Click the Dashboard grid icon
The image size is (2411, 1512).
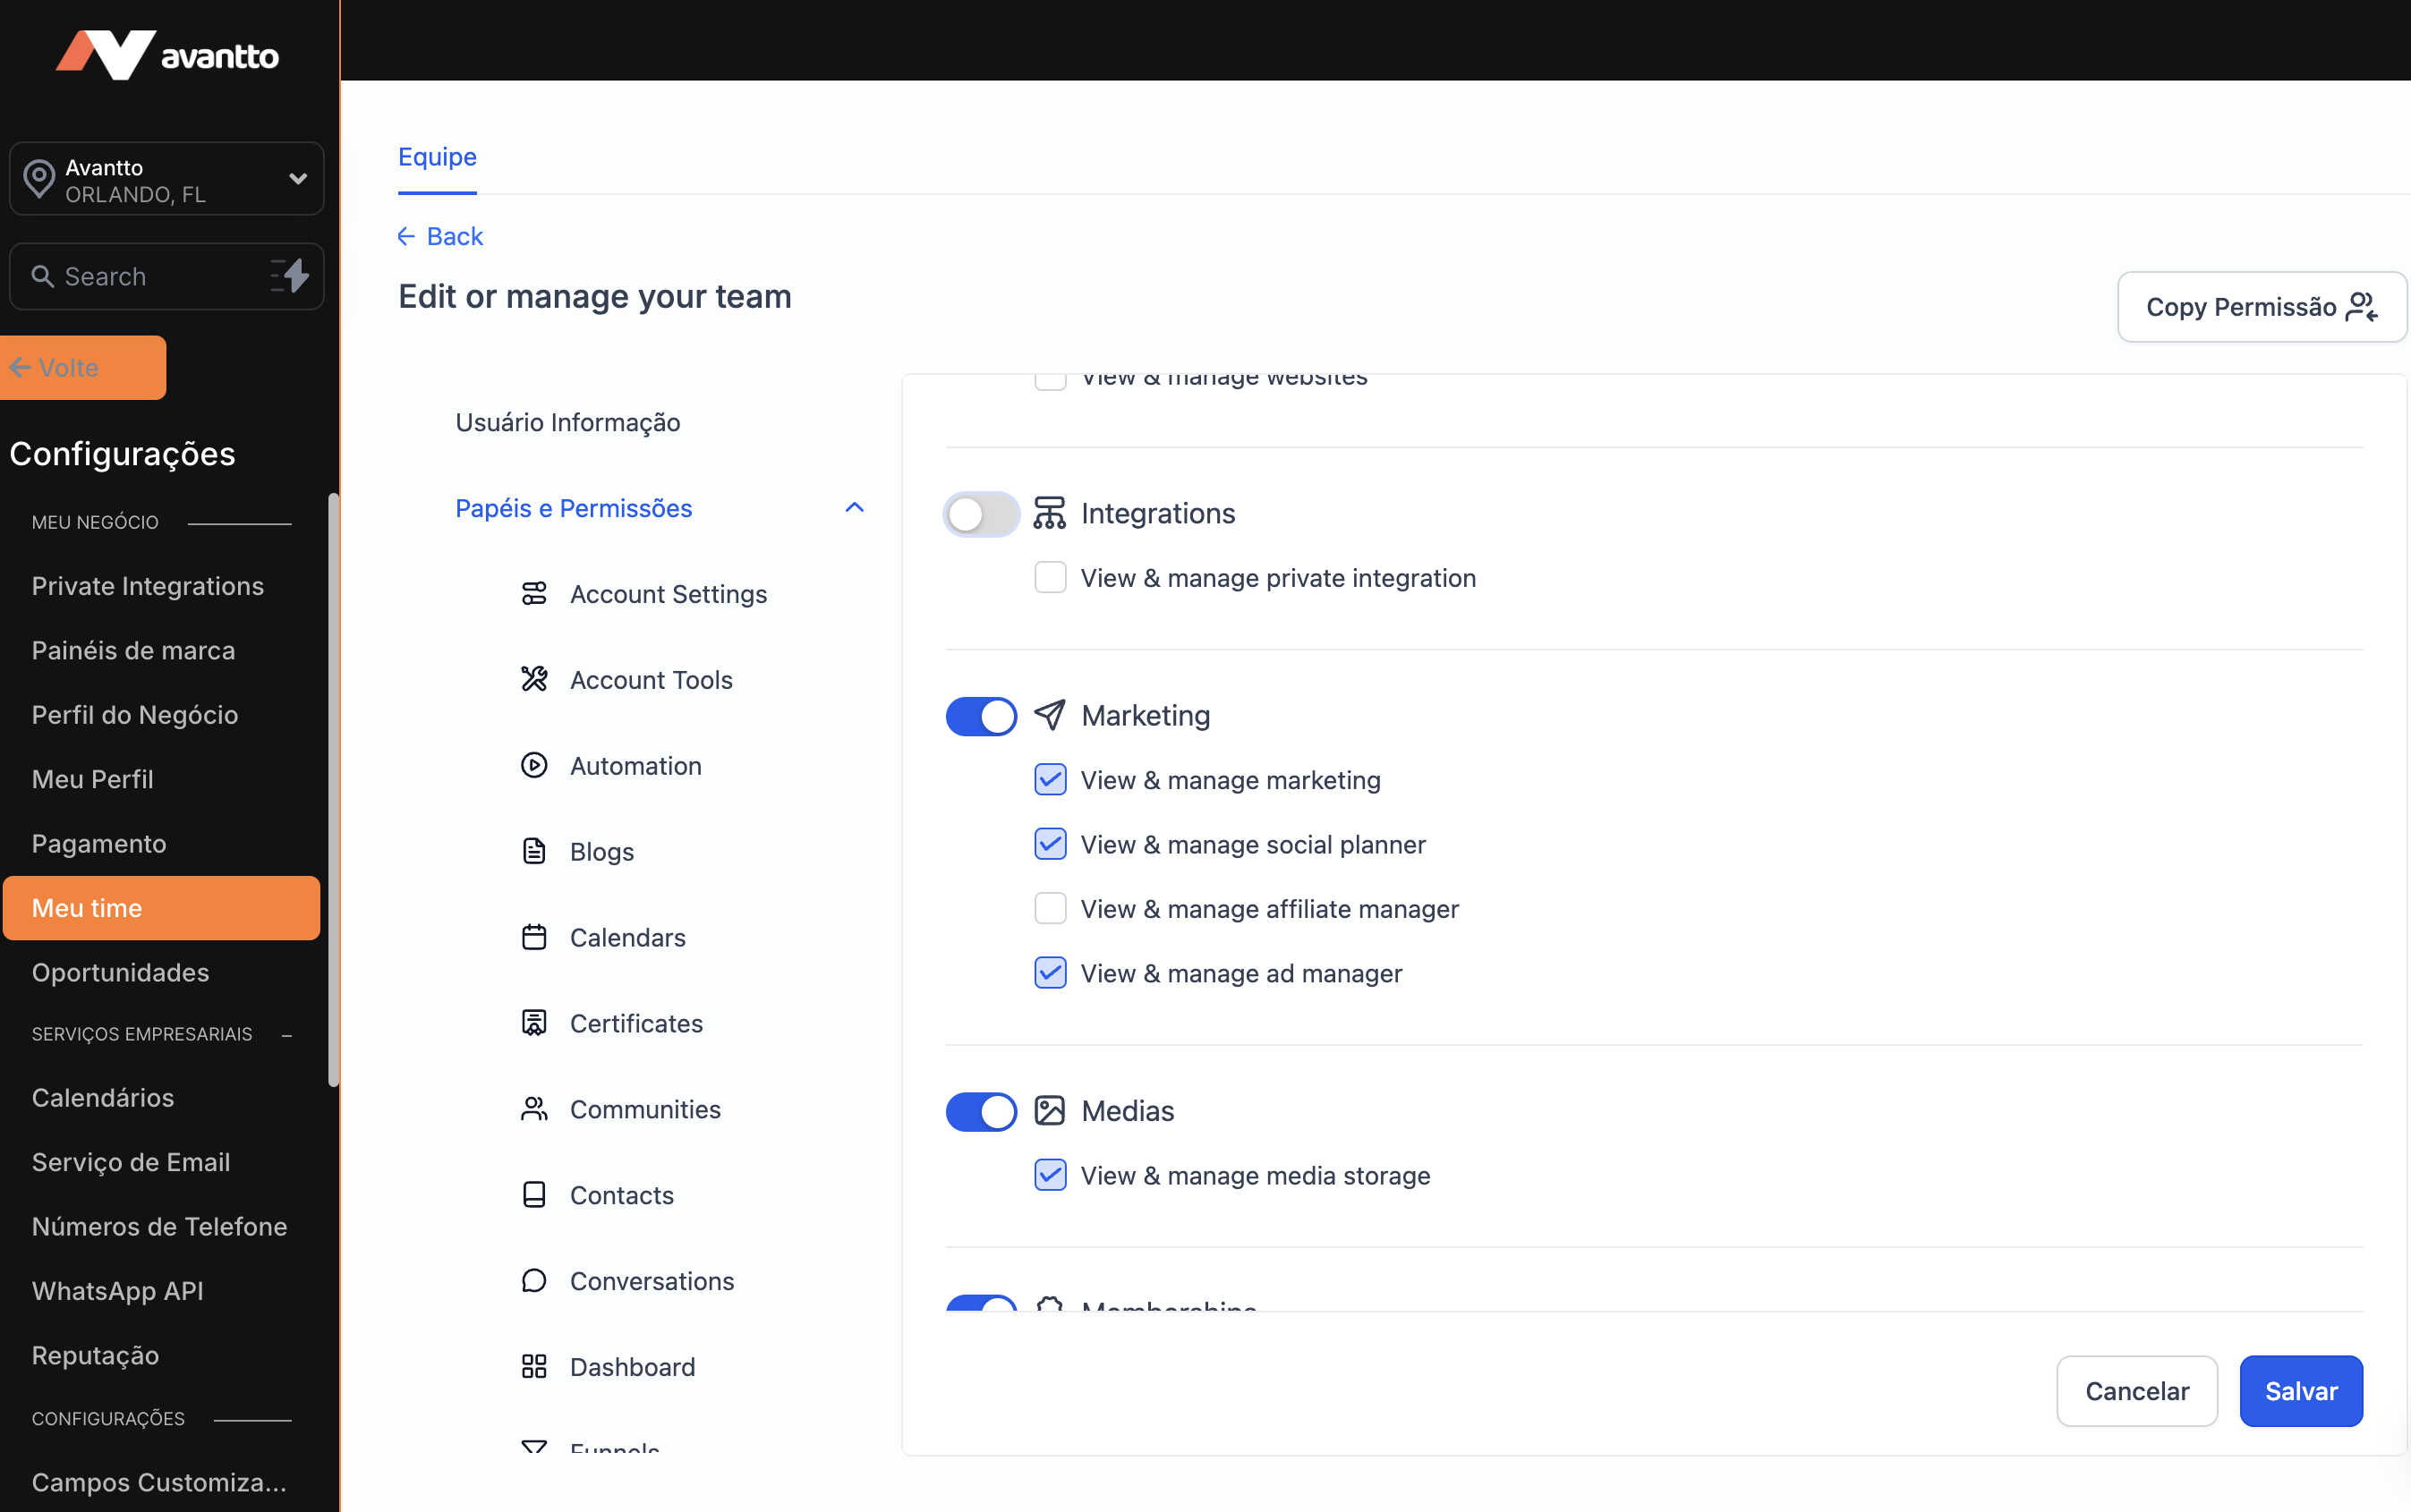[534, 1367]
